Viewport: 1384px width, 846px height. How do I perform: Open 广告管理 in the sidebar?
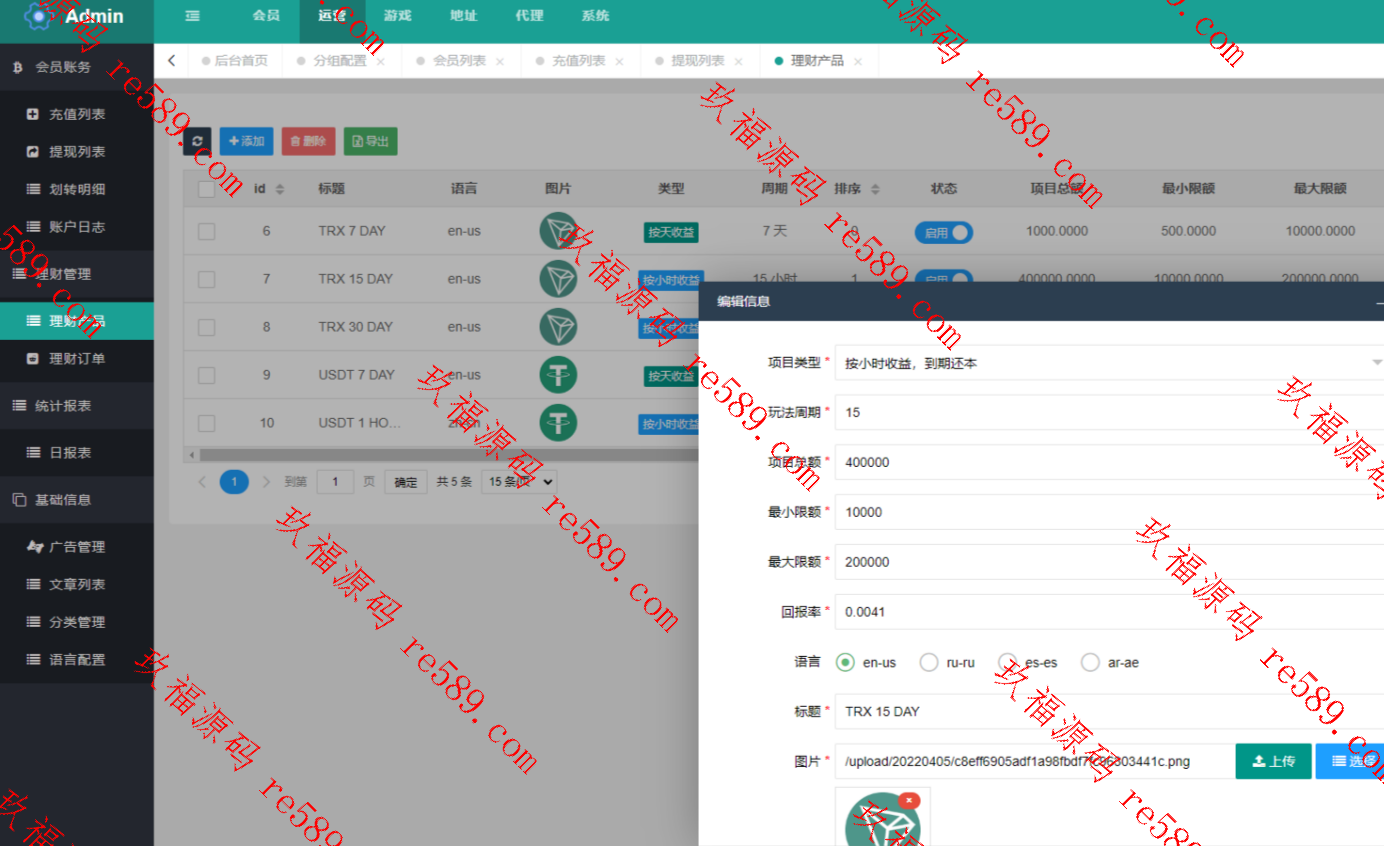point(77,547)
